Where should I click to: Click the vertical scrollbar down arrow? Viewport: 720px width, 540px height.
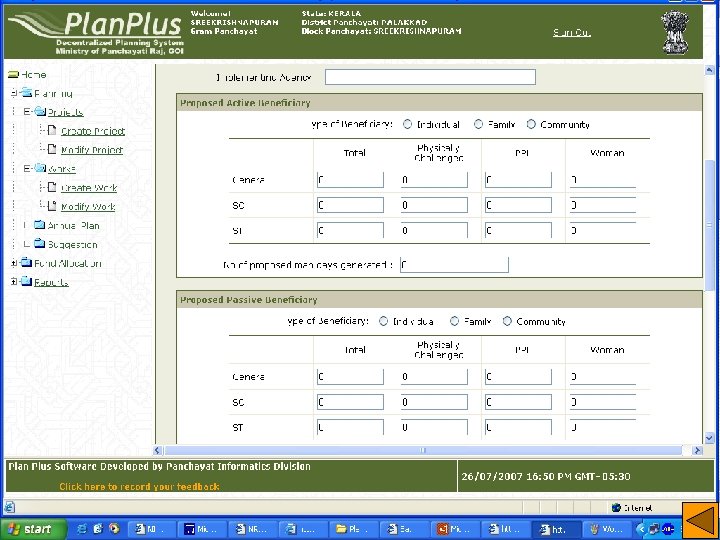tap(709, 439)
